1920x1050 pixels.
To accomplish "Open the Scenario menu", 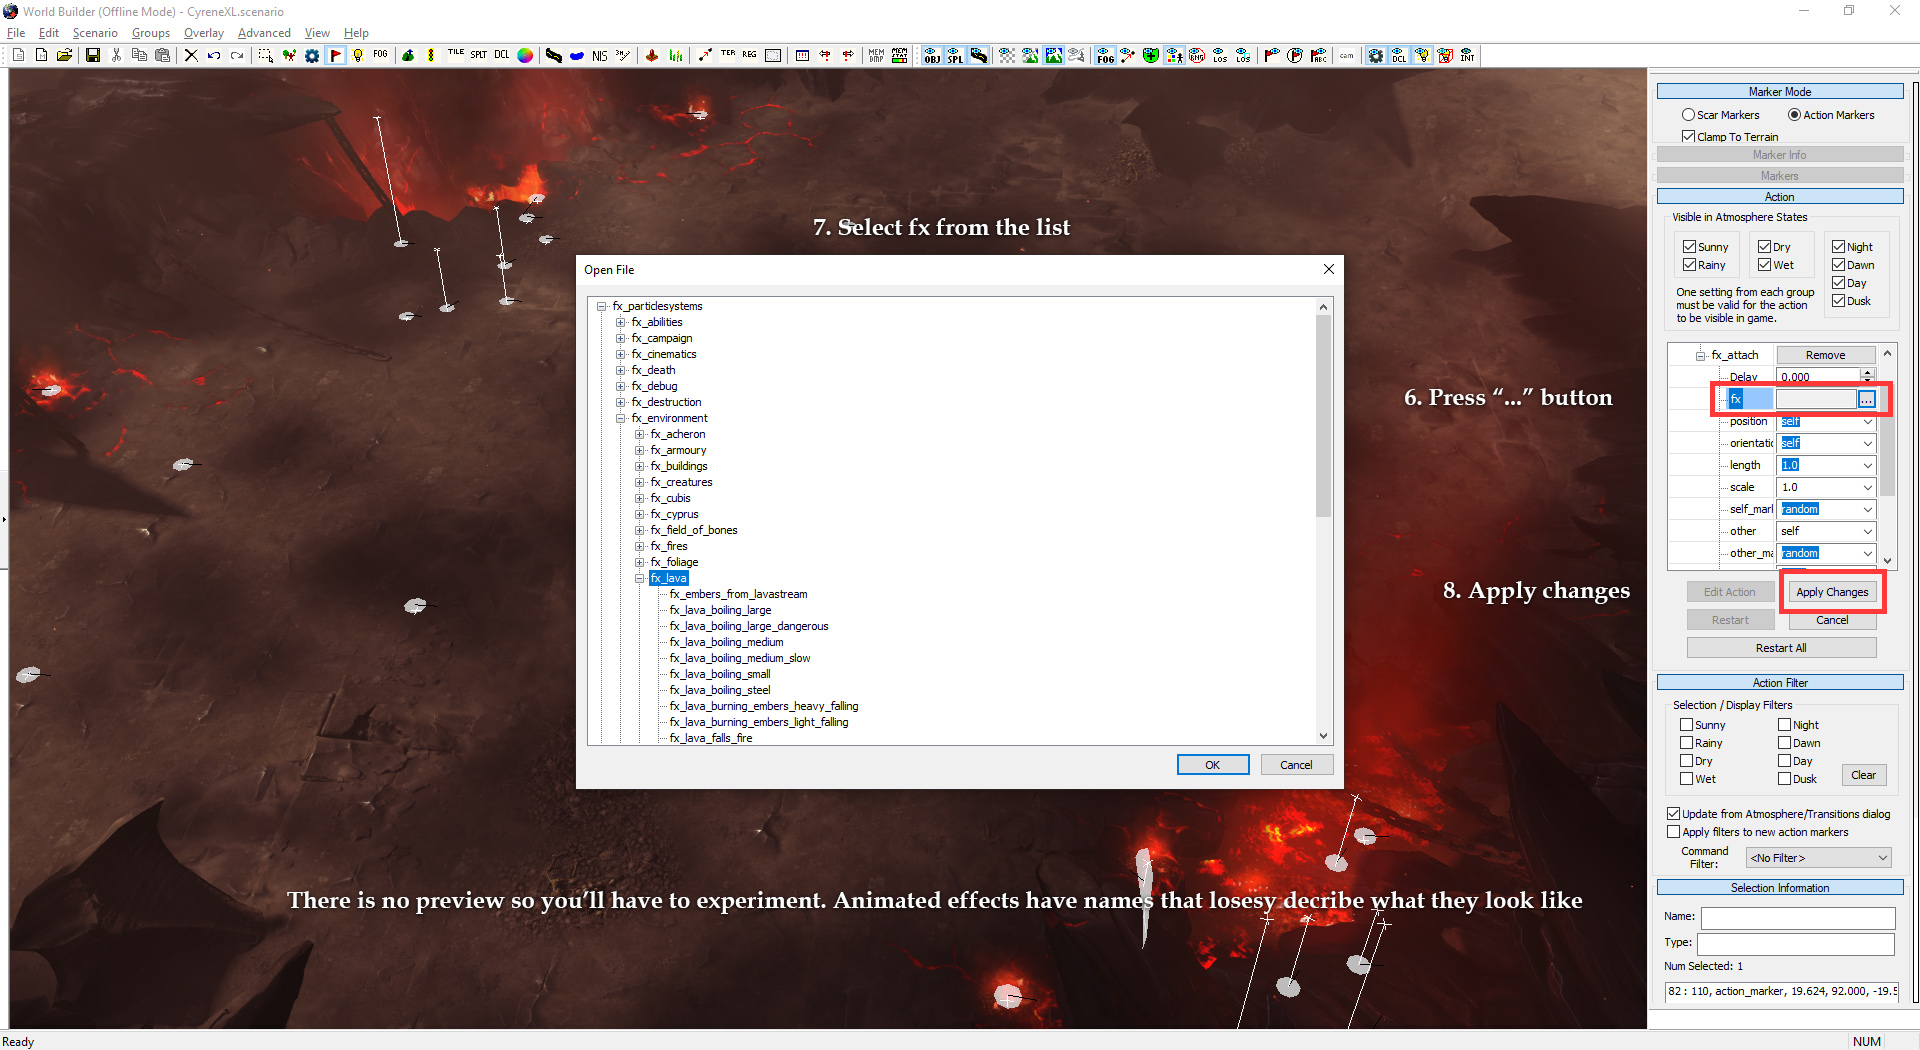I will tap(95, 33).
